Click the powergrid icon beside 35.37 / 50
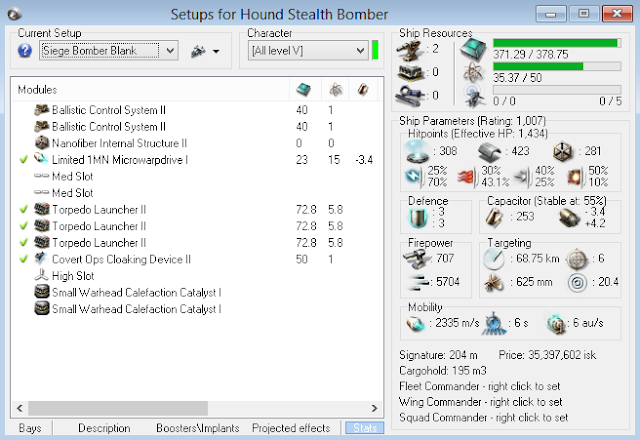 coord(473,73)
